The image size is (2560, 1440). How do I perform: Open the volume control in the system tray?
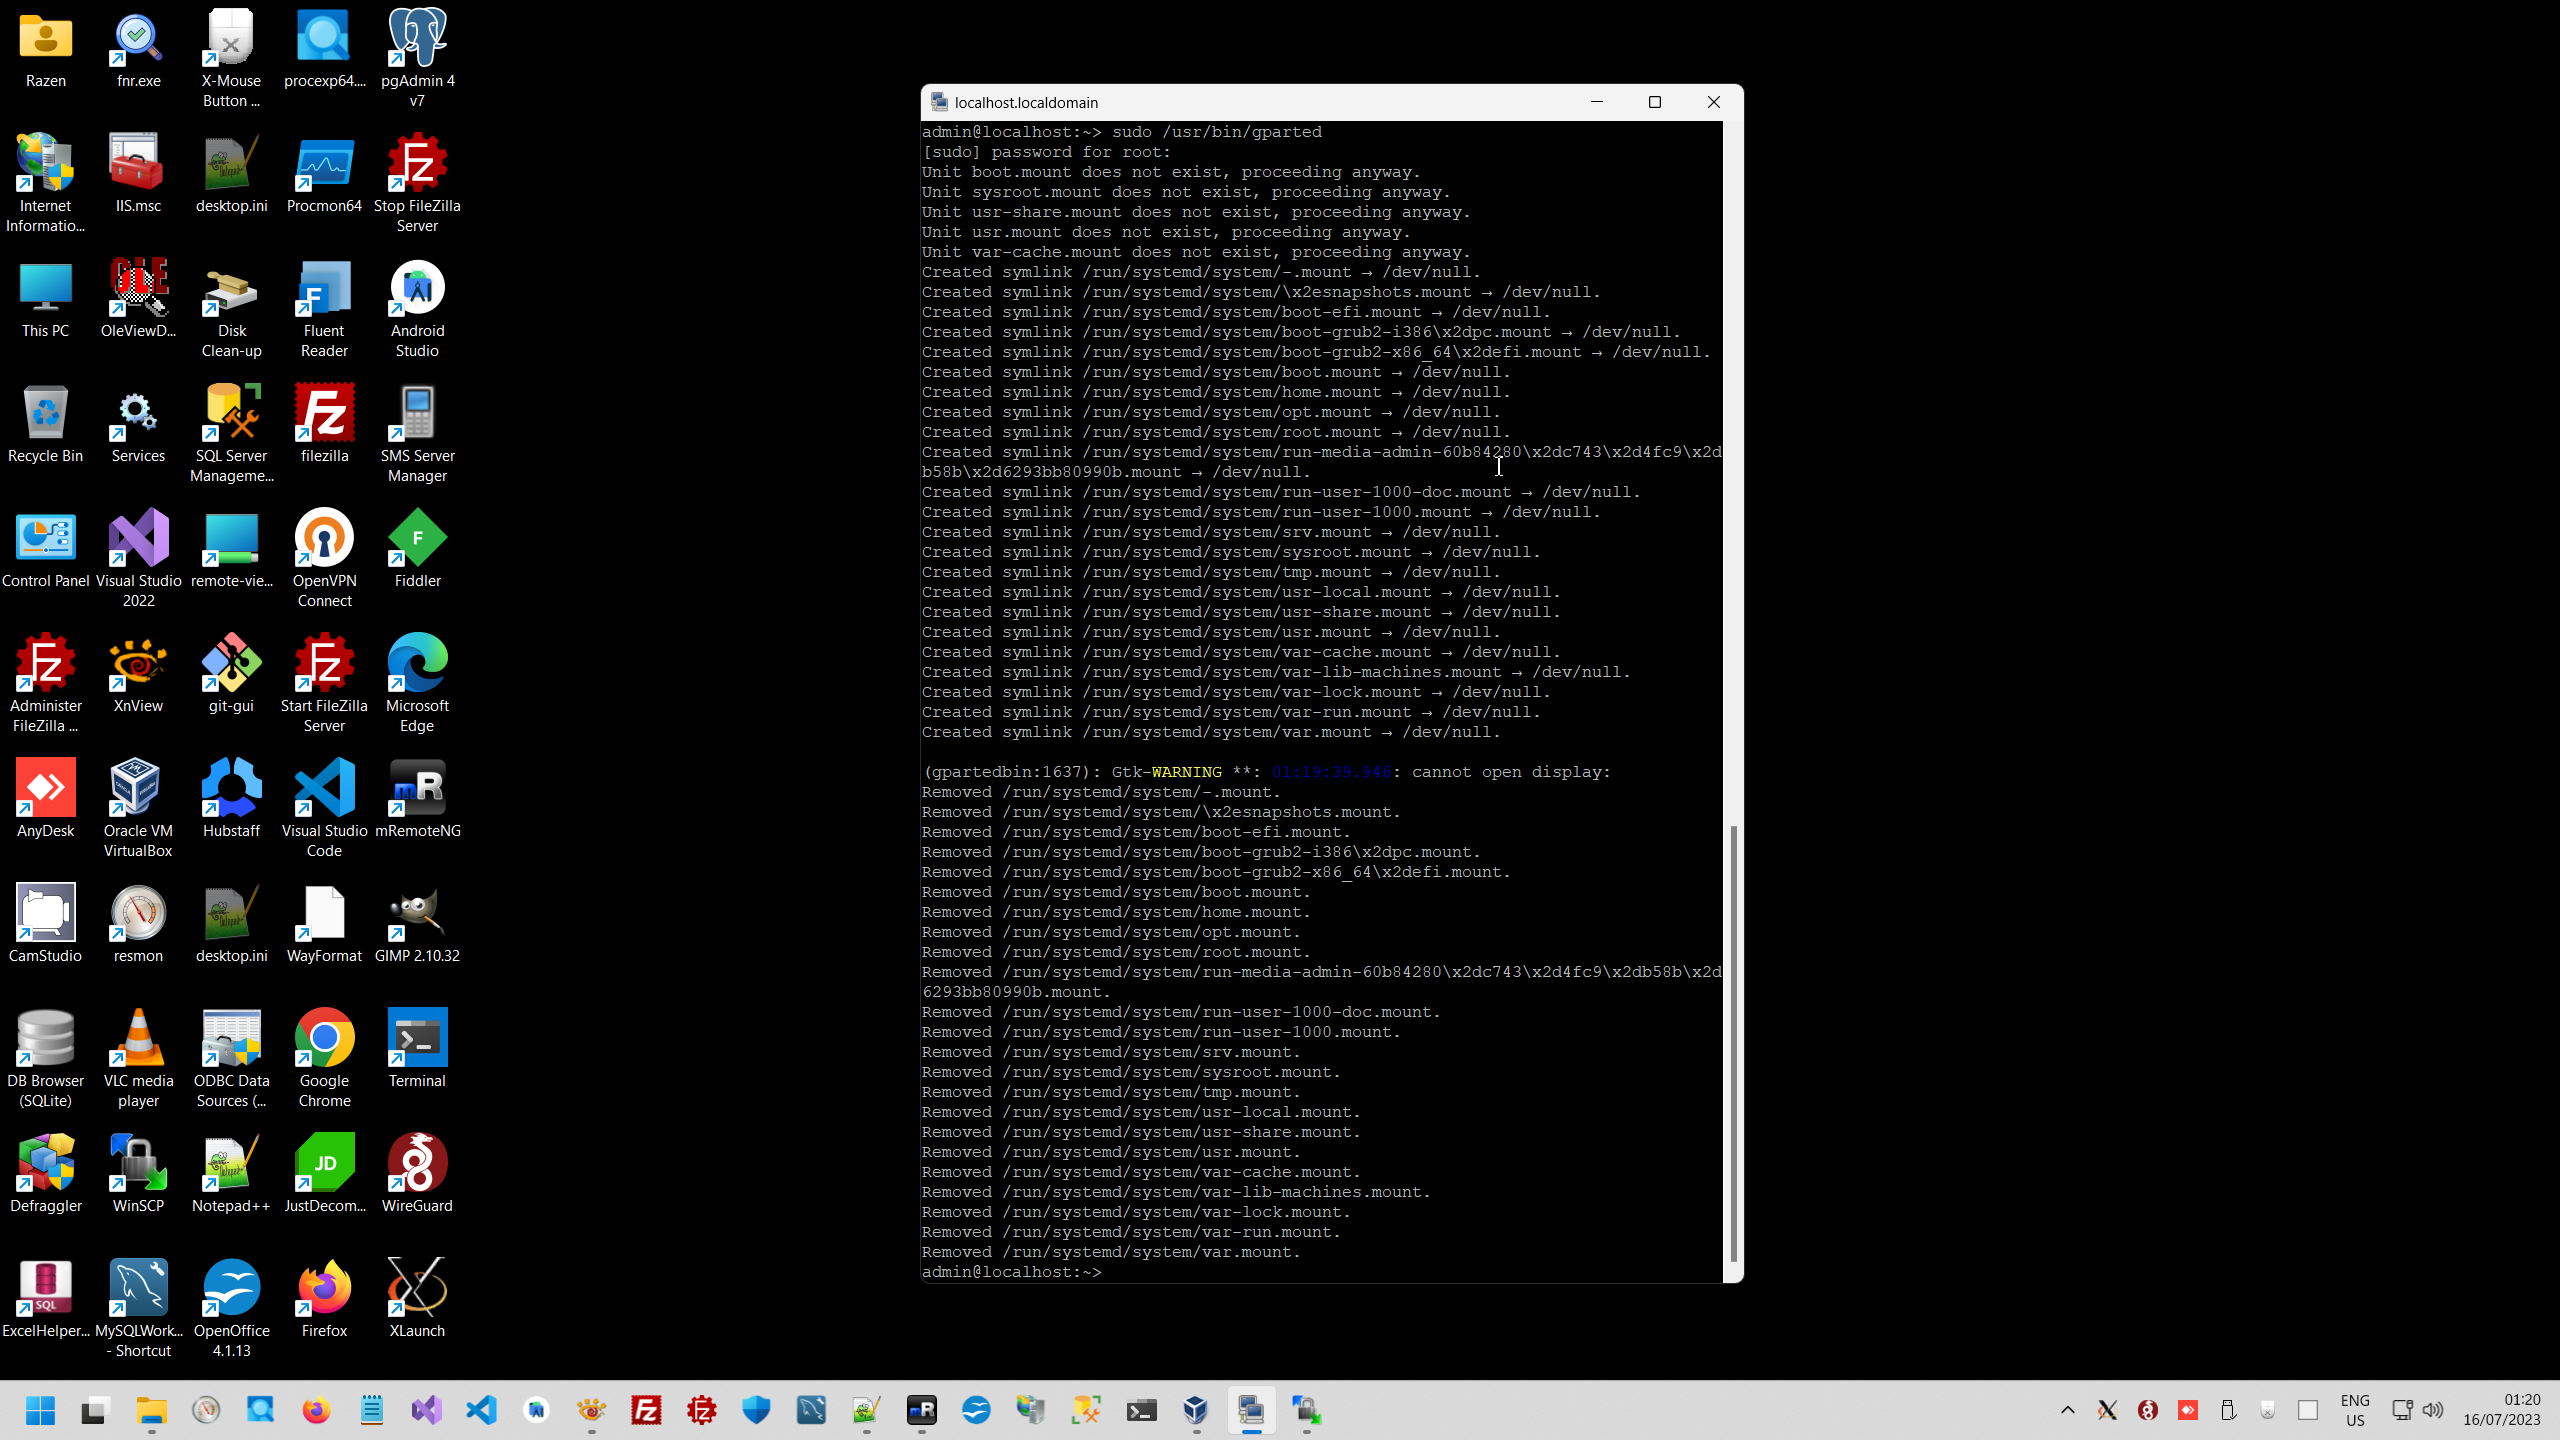tap(2433, 1410)
